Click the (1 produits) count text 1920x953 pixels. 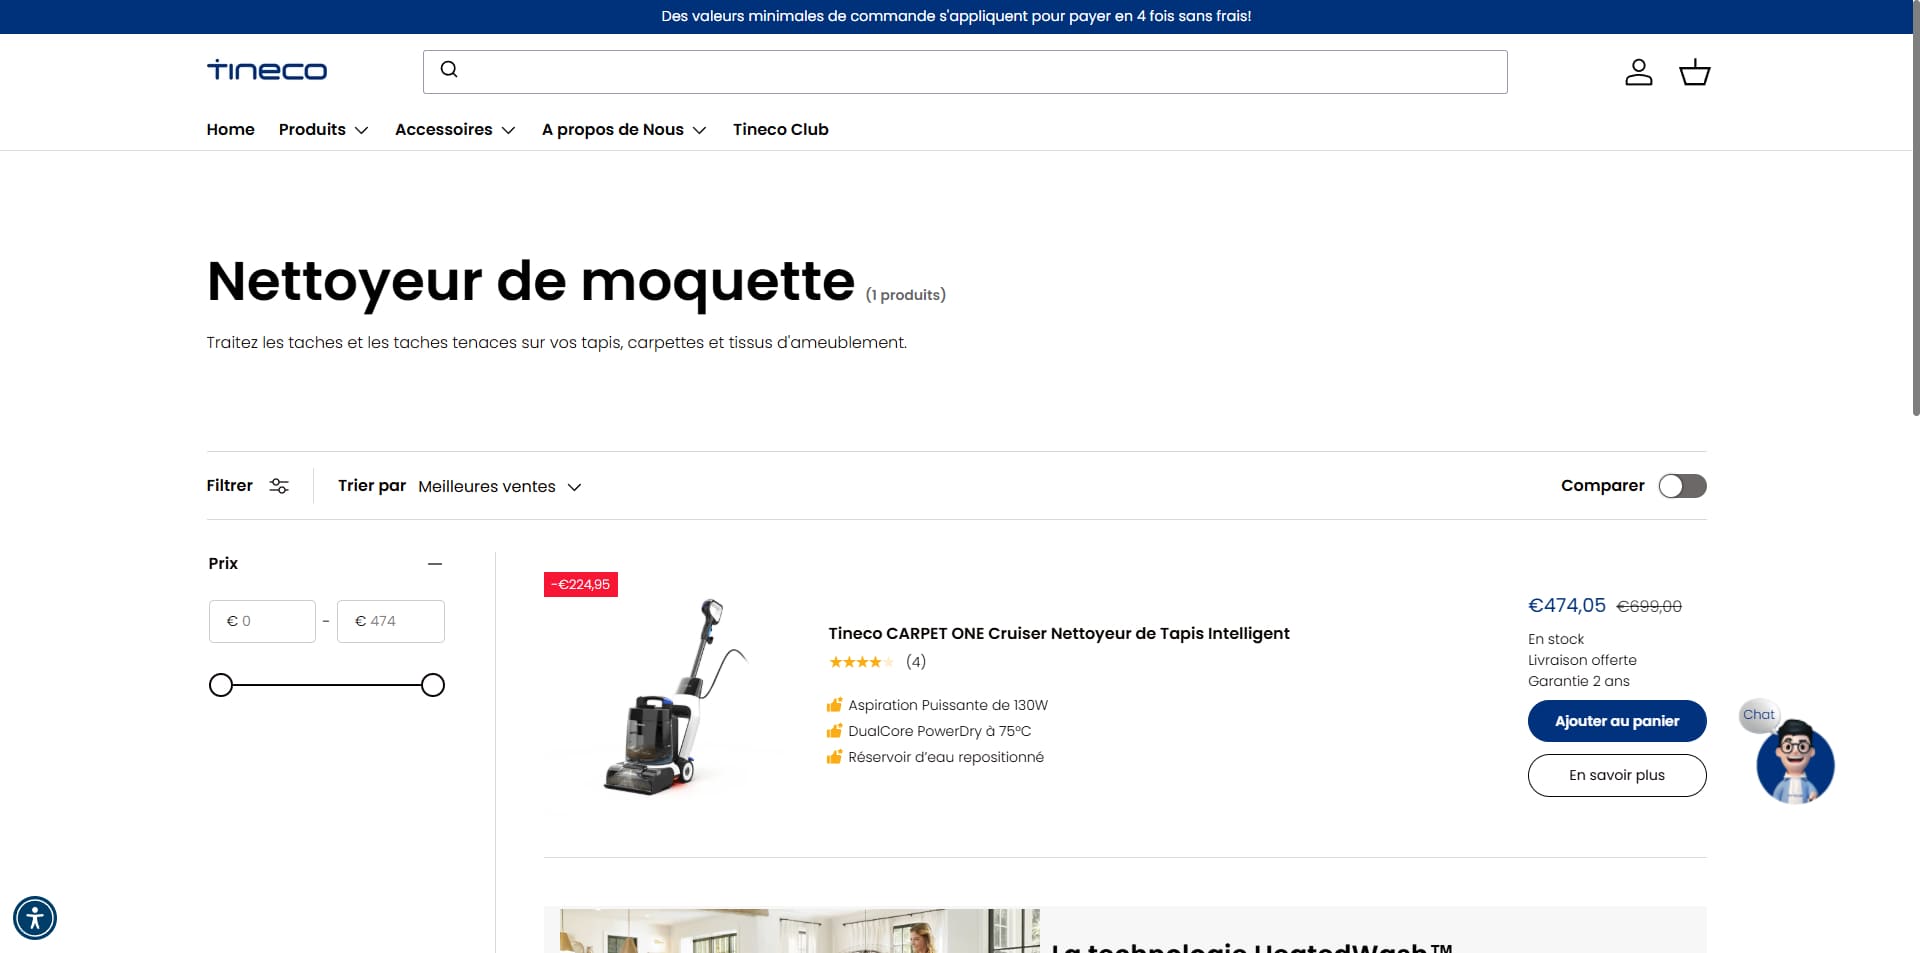point(905,295)
